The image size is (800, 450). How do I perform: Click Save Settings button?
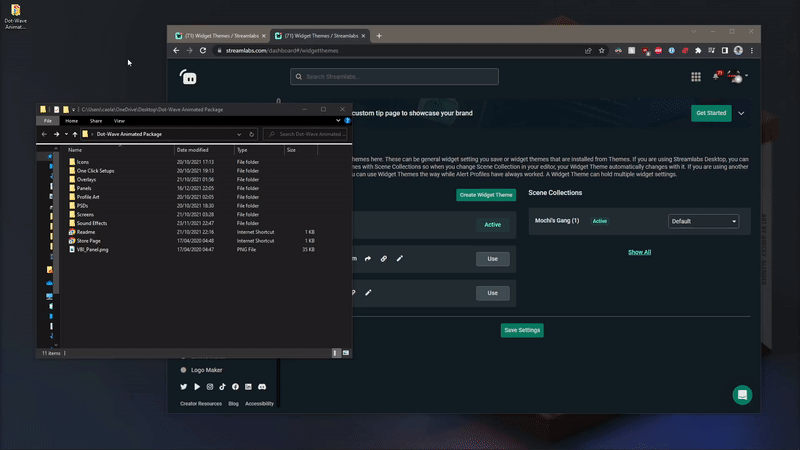click(x=522, y=330)
